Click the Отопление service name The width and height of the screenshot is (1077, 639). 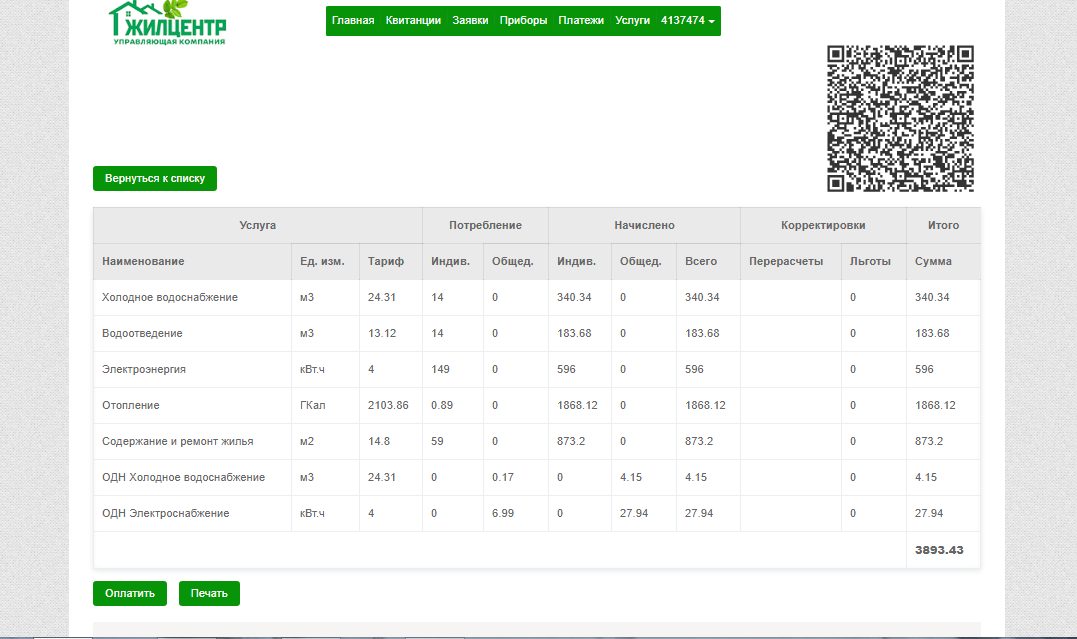(x=131, y=405)
